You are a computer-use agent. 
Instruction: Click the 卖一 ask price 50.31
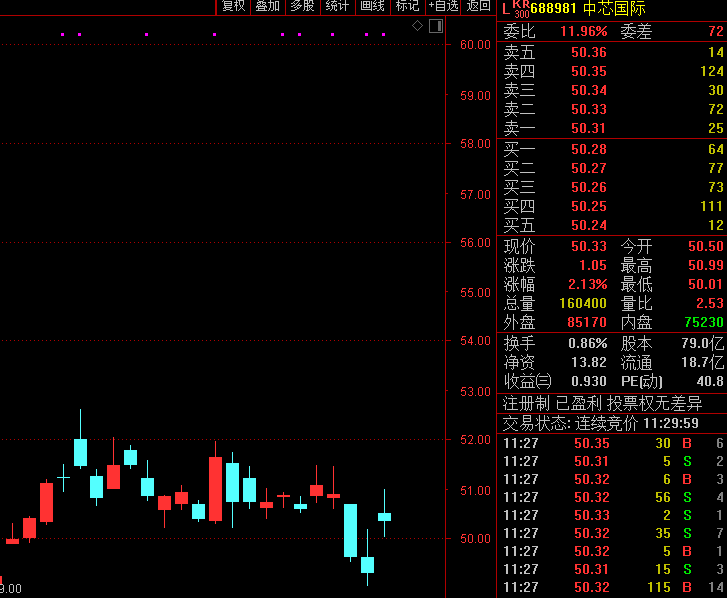coord(588,128)
